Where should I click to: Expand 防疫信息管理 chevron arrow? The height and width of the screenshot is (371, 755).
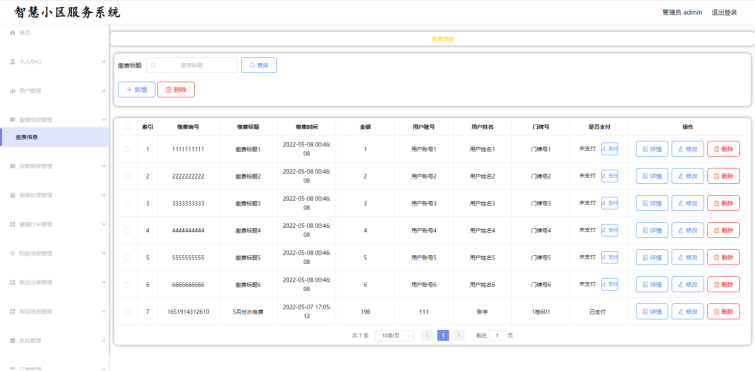pos(104,253)
